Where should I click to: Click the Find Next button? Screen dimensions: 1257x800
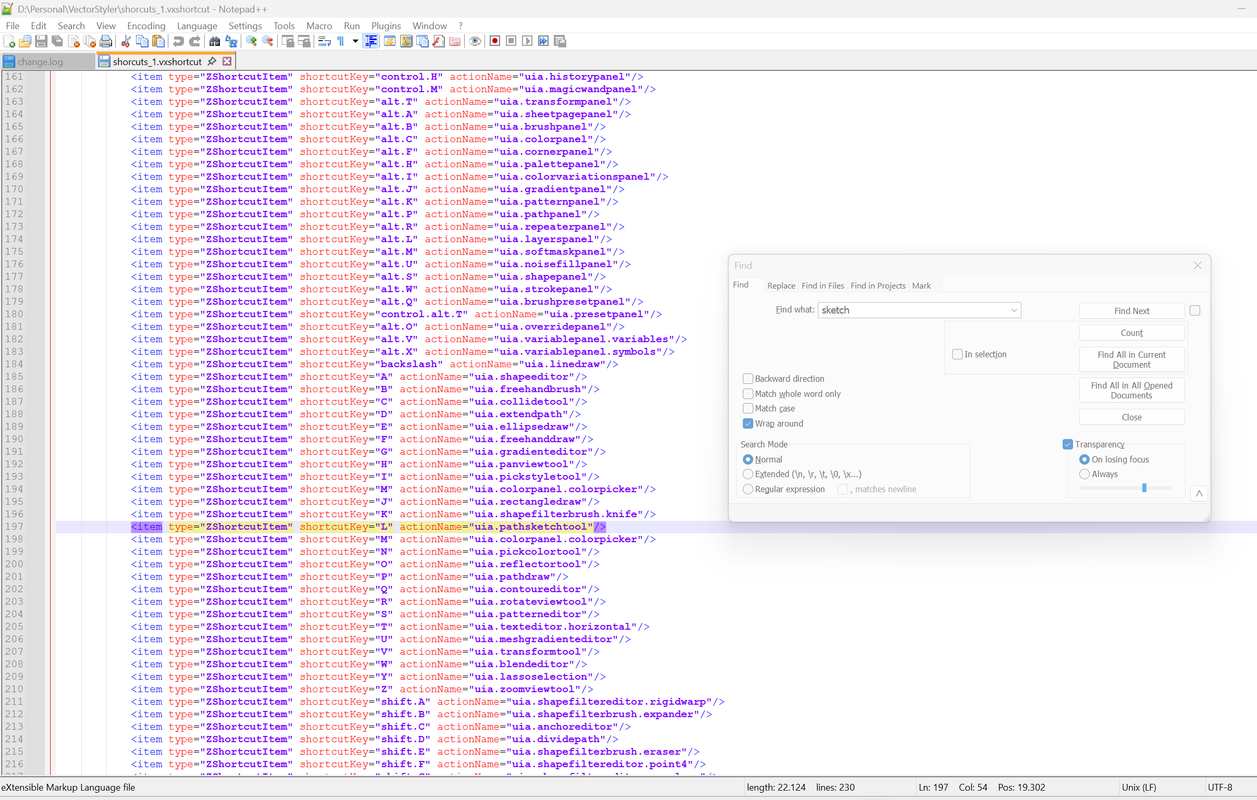pyautogui.click(x=1132, y=311)
